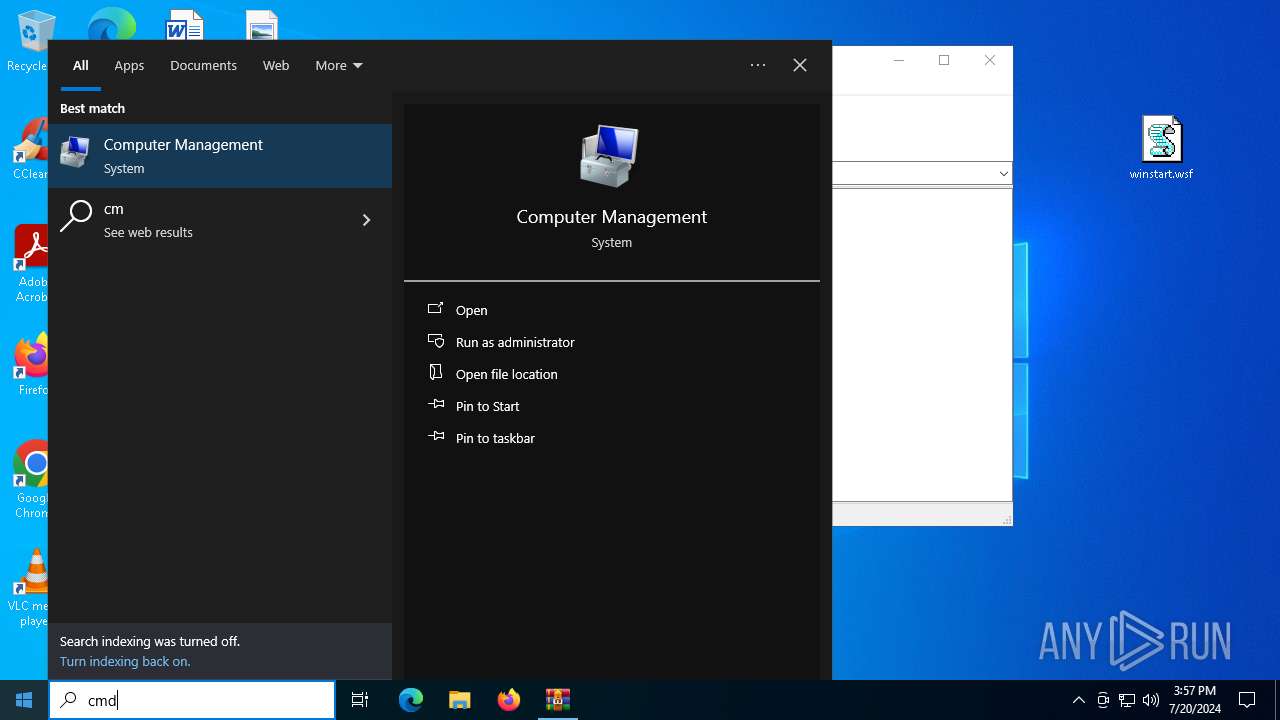Screen dimensions: 1280x720
Task: Select the winstart.wsf desktop file
Action: tap(1161, 148)
